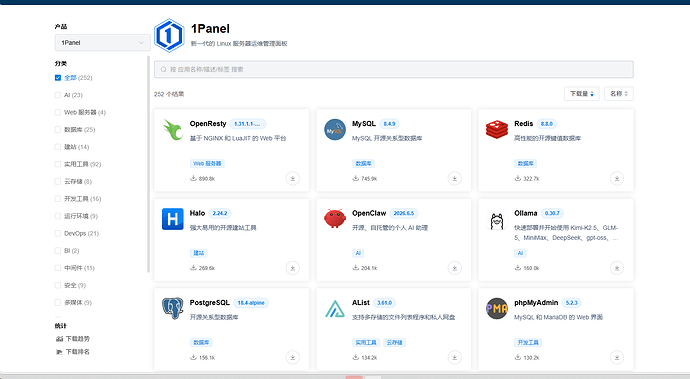The image size is (690, 379).
Task: Click download icon on OpenResty card
Action: 293,178
